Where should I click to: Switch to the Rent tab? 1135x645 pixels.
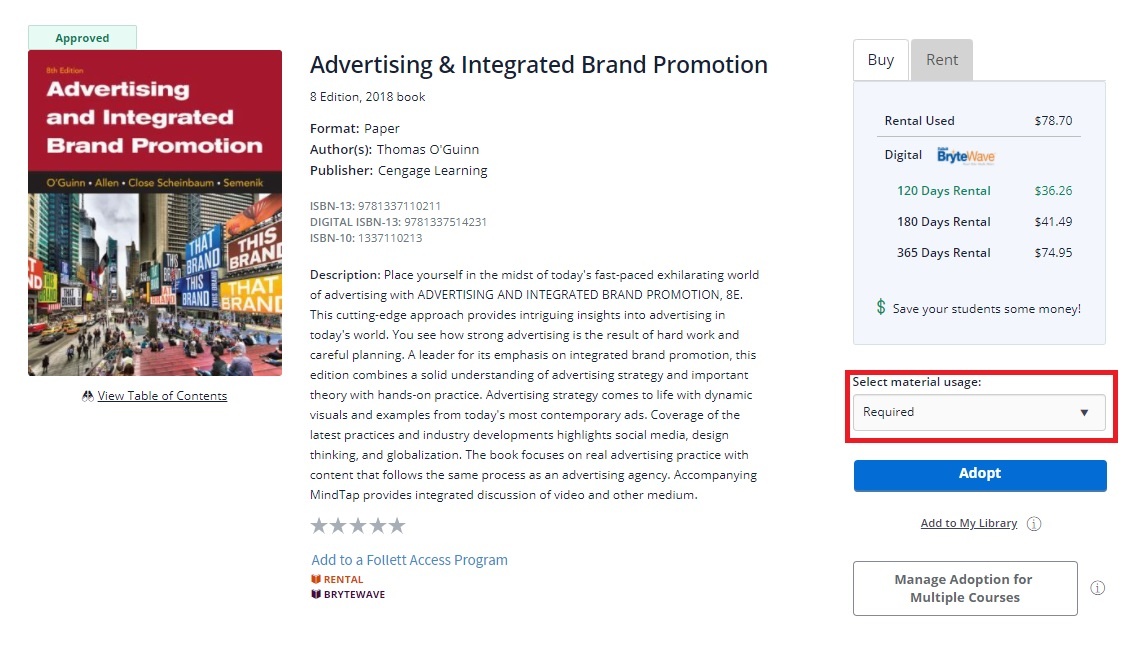click(x=942, y=60)
